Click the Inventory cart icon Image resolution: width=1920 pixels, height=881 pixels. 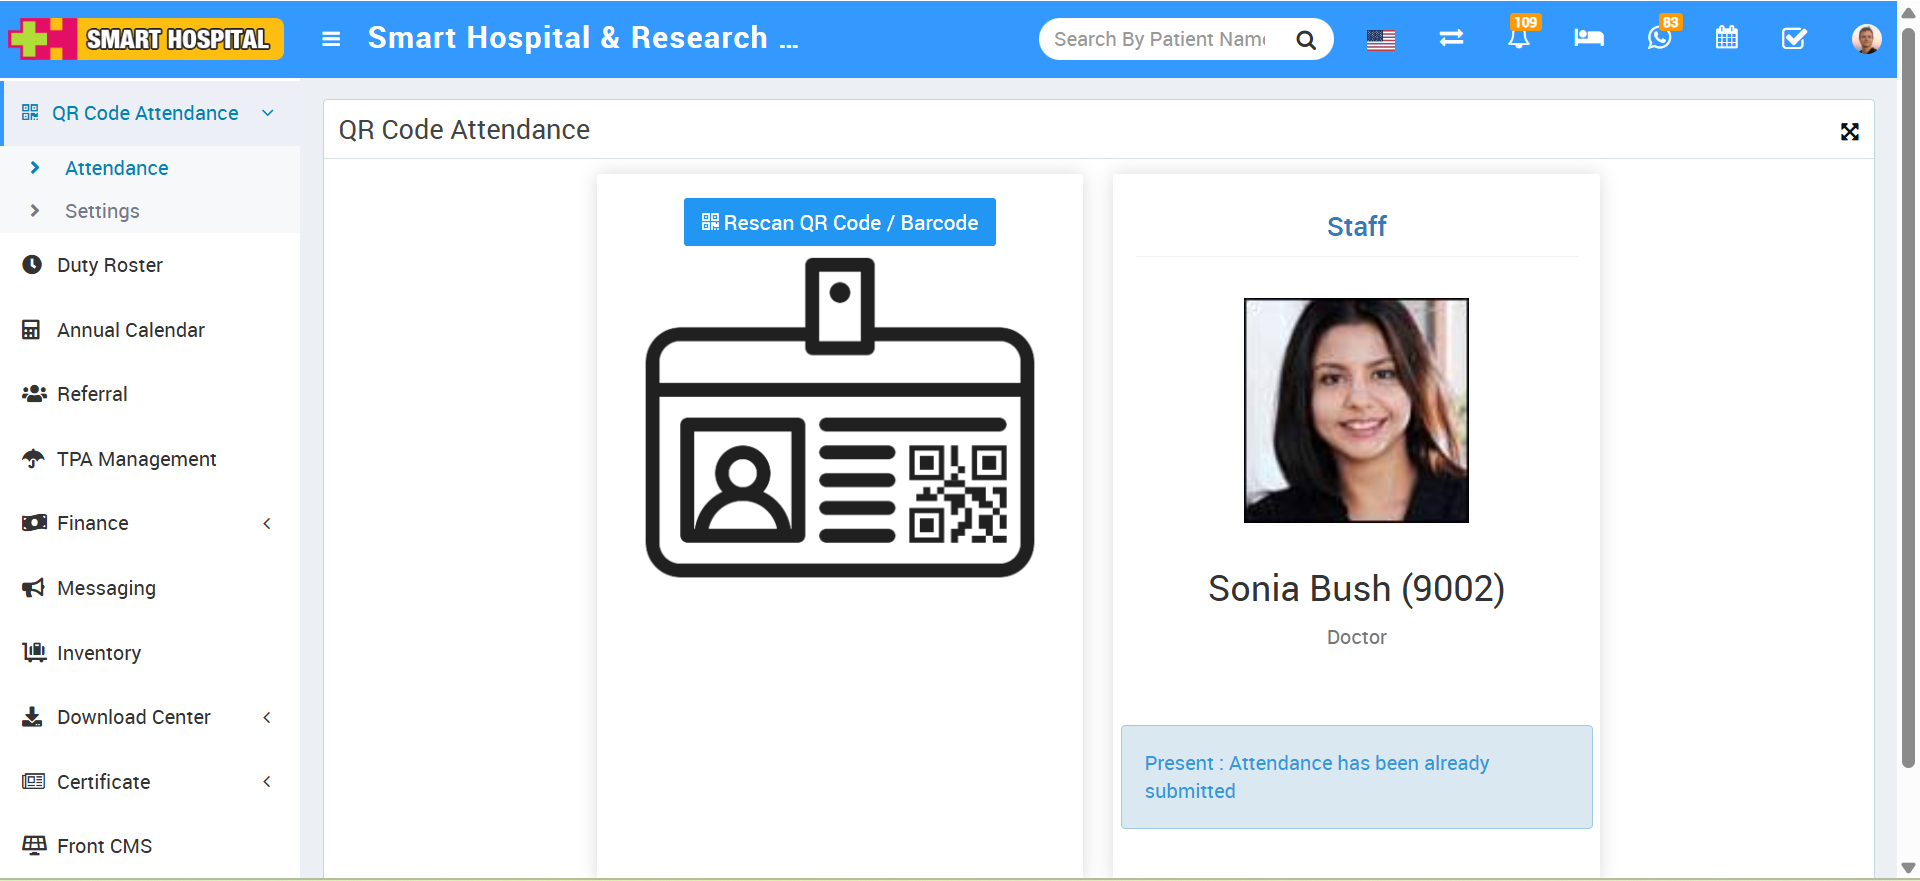click(34, 652)
